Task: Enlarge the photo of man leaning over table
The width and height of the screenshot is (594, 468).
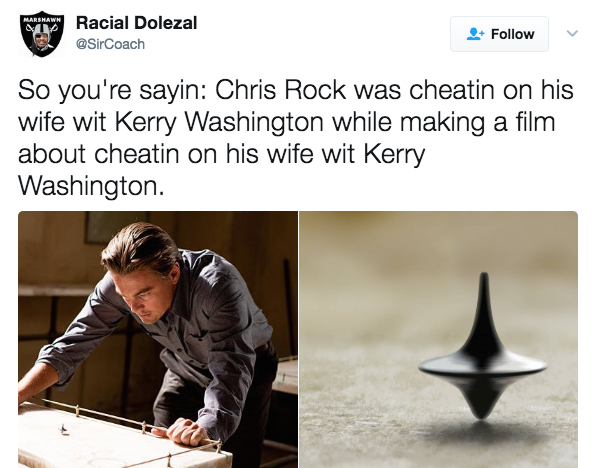Action: [x=158, y=340]
